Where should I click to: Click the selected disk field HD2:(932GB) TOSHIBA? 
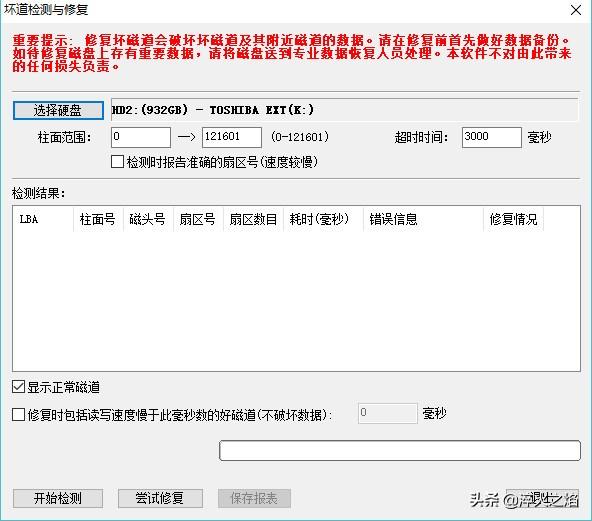(x=344, y=110)
